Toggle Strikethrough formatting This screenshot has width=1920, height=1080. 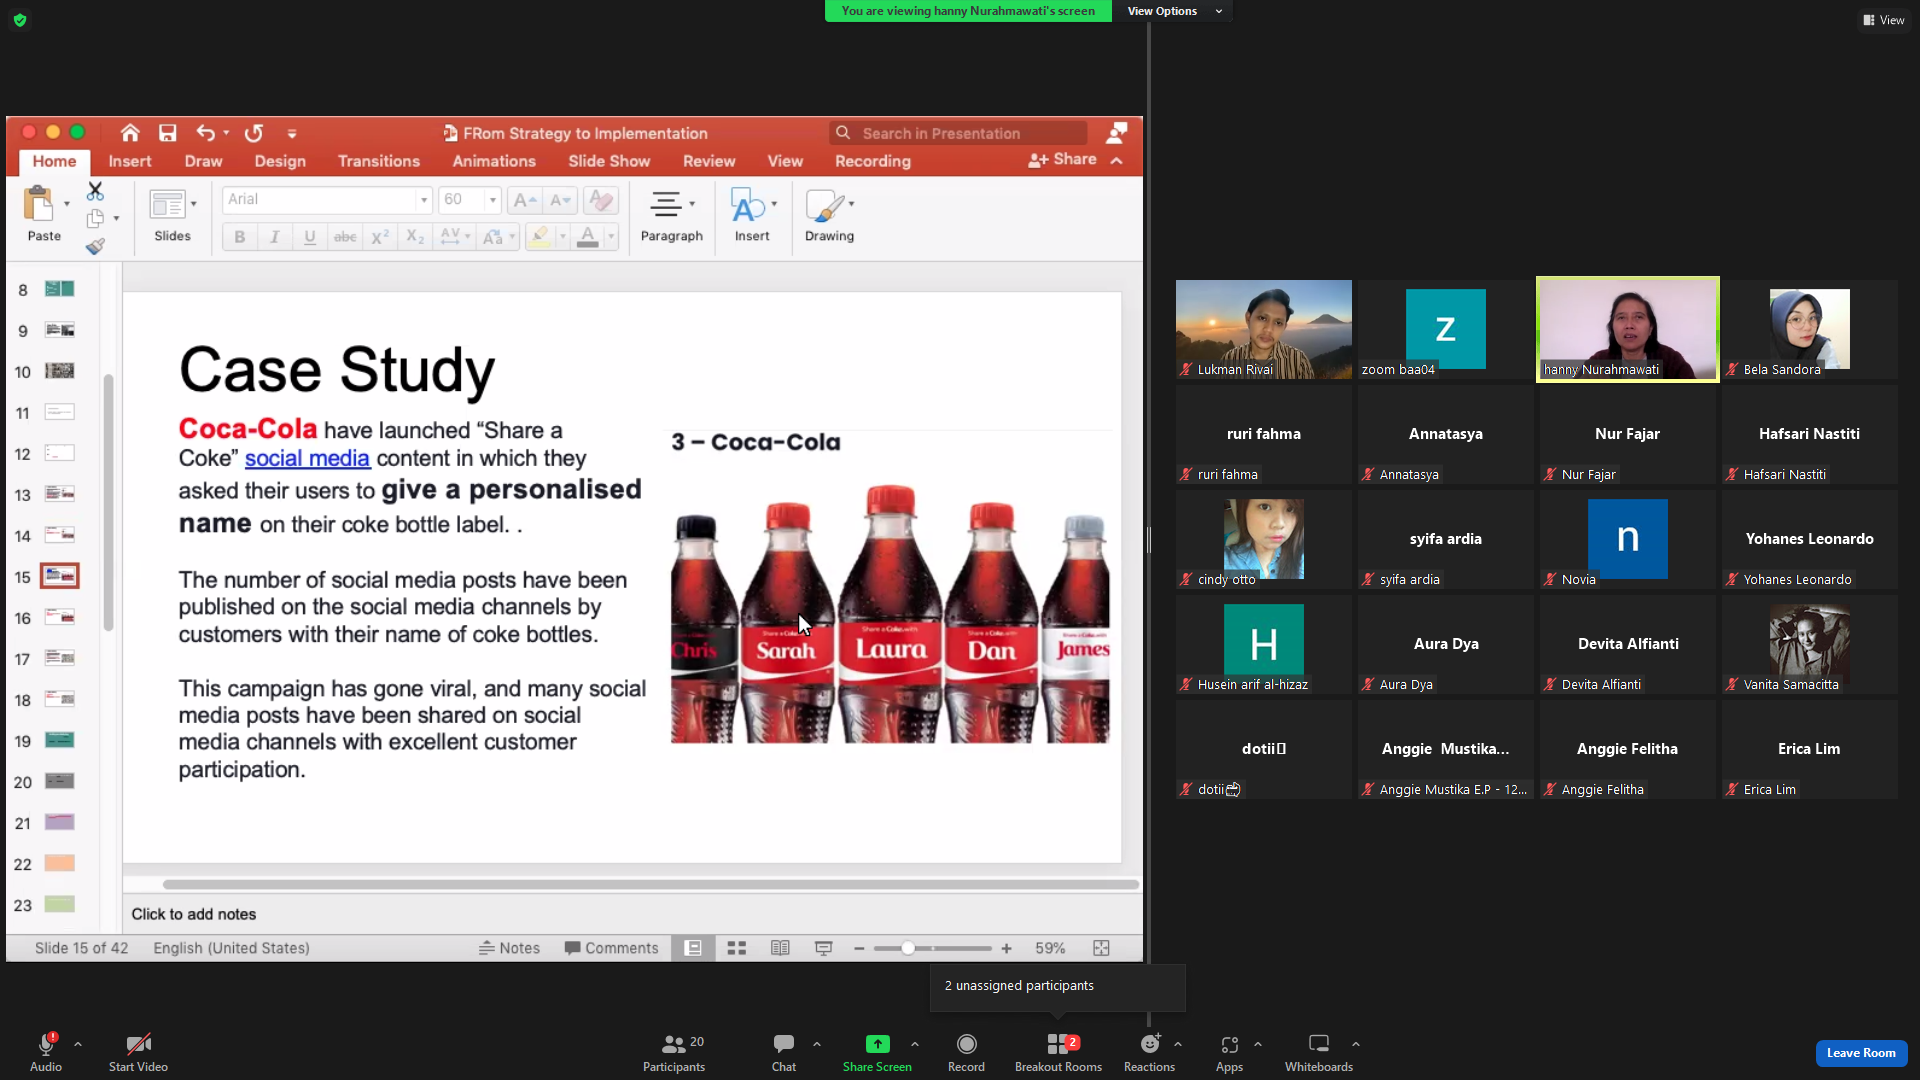pyautogui.click(x=345, y=237)
